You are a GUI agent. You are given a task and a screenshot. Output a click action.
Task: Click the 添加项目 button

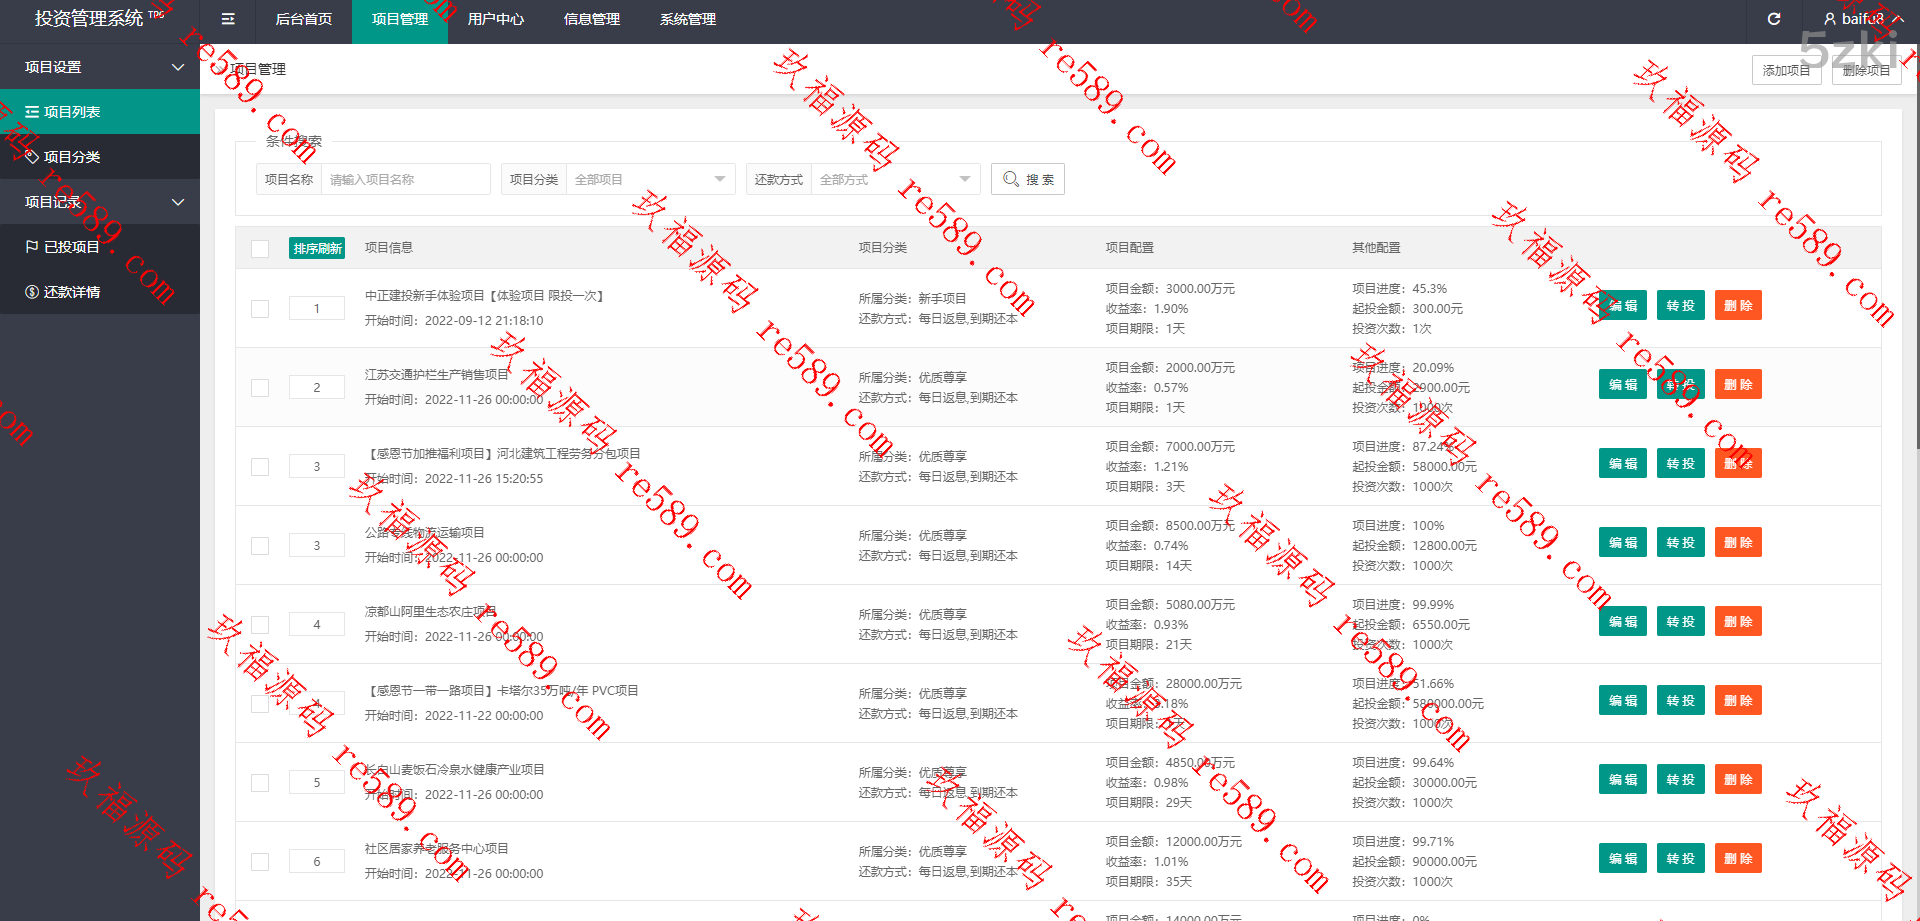point(1786,70)
